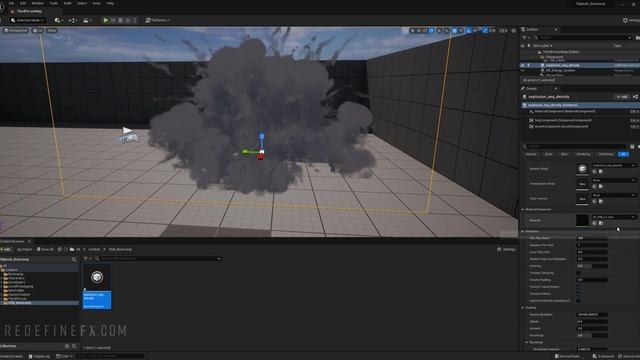This screenshot has height=360, width=640.
Task: Click the Add component button in Details
Action: tap(622, 97)
